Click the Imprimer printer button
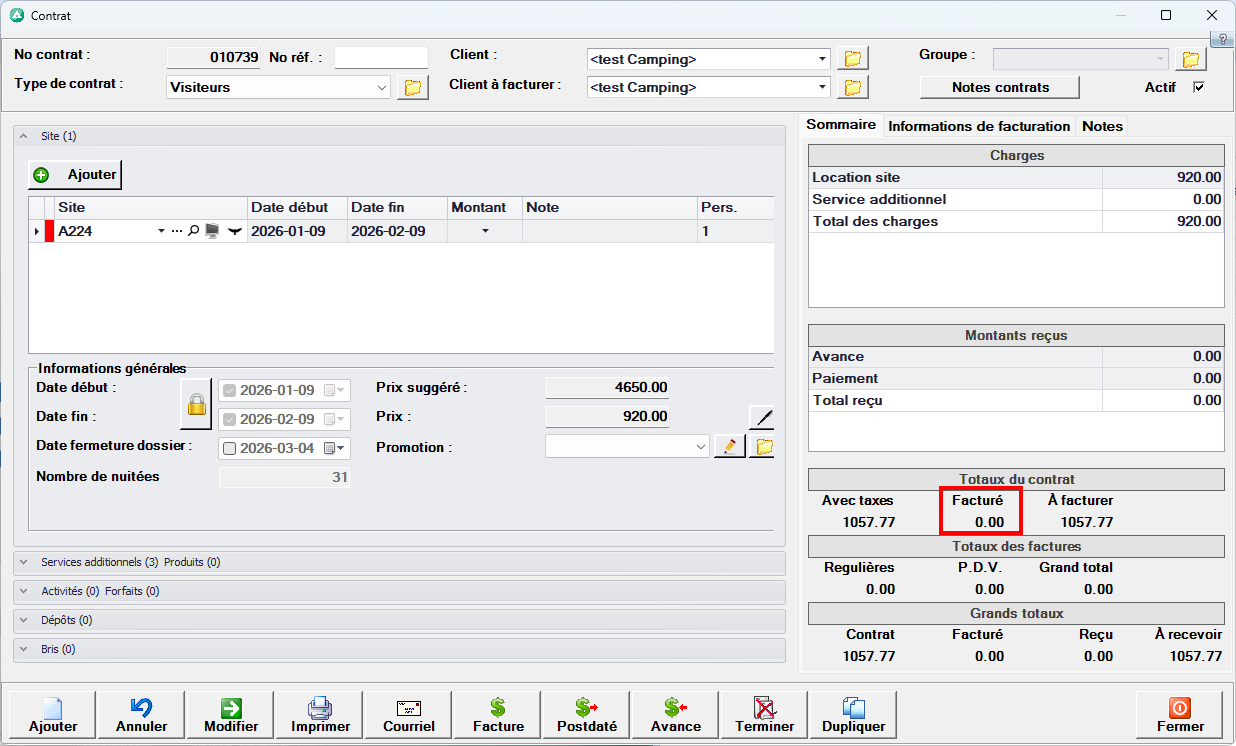The width and height of the screenshot is (1236, 746). click(x=320, y=715)
